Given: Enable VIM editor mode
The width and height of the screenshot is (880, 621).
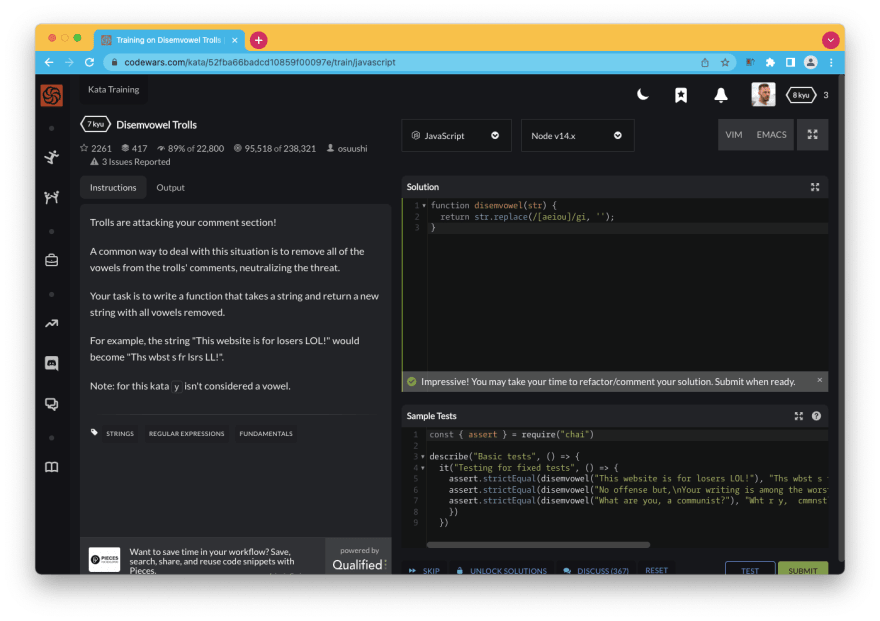Looking at the screenshot, I should point(734,135).
